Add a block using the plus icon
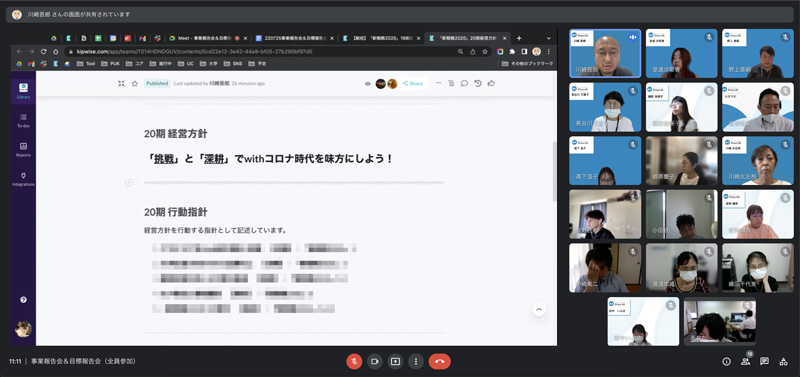 pyautogui.click(x=129, y=182)
